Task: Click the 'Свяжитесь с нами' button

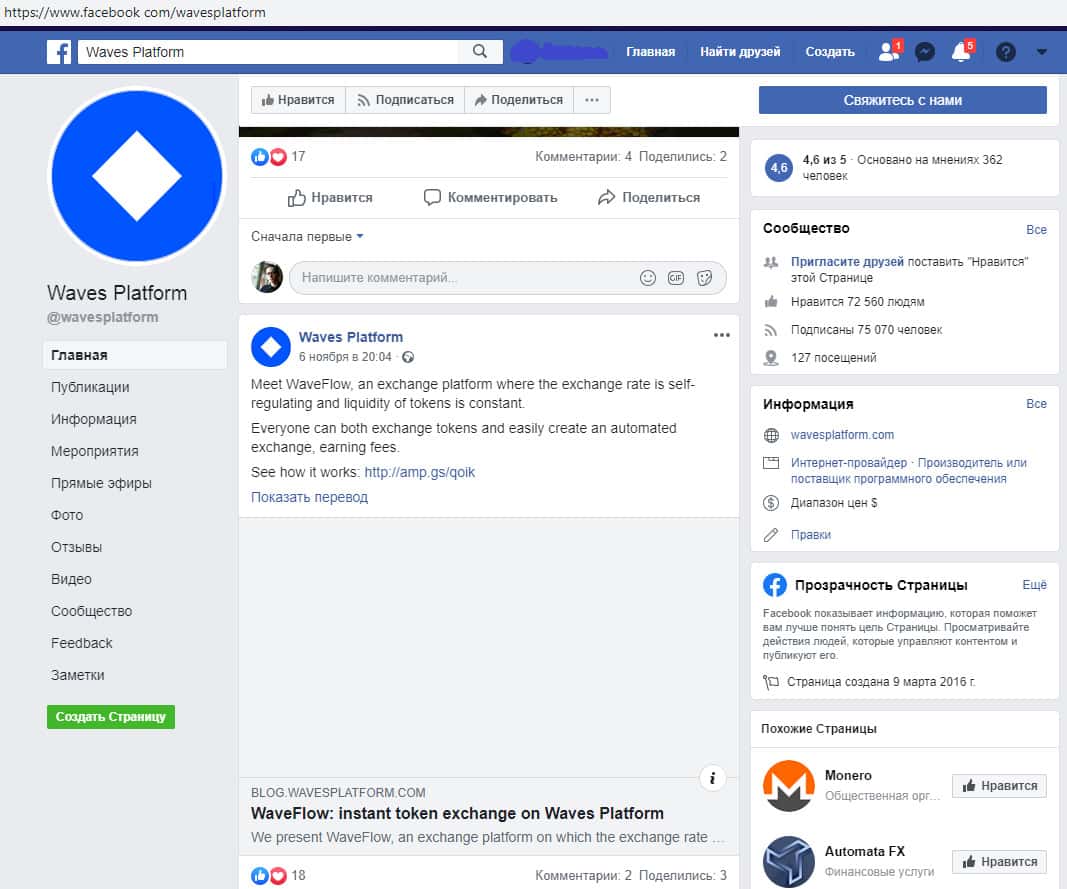Action: pos(902,100)
